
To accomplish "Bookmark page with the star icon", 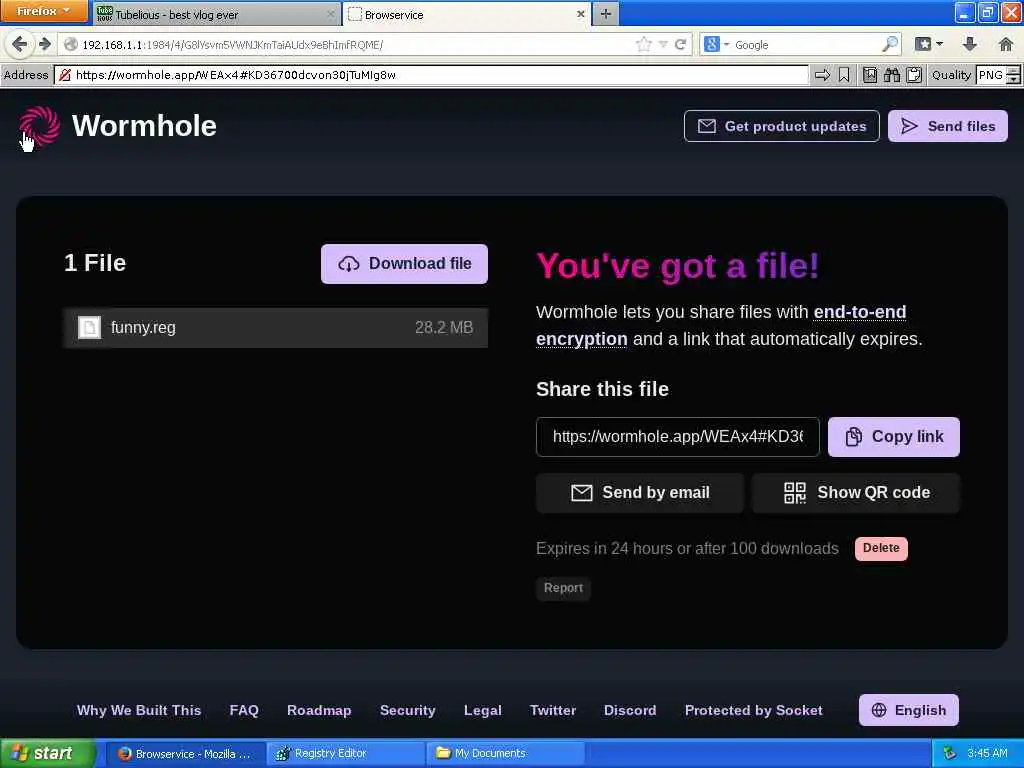I will 643,44.
